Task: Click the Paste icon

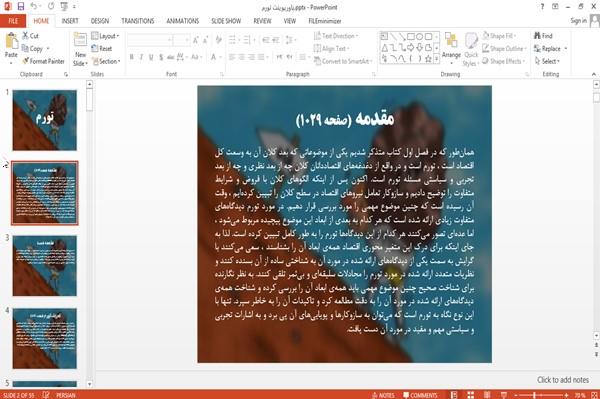Action: point(11,41)
